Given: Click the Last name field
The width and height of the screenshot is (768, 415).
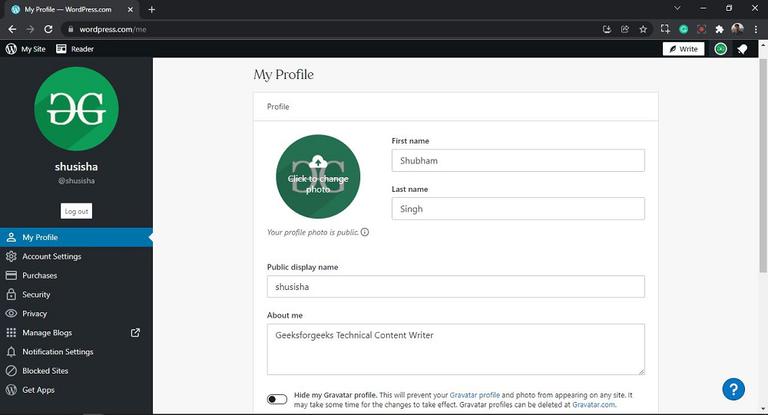Looking at the screenshot, I should click(518, 209).
